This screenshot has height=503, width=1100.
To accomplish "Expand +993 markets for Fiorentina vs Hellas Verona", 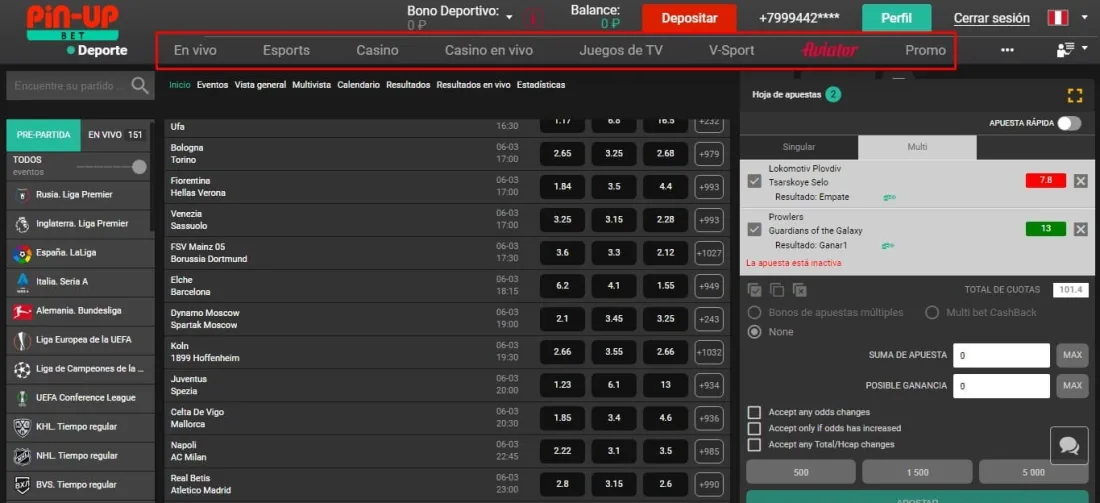I will pyautogui.click(x=709, y=187).
